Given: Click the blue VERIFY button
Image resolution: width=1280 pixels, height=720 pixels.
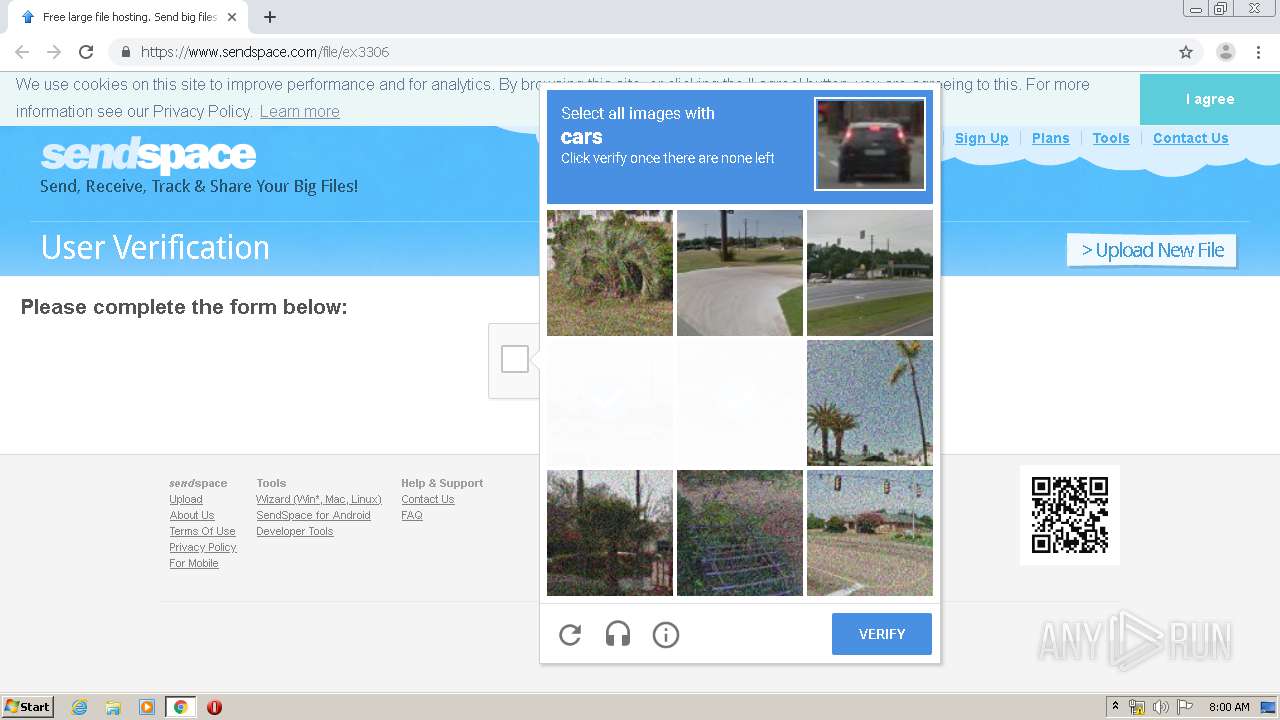Looking at the screenshot, I should pos(882,634).
